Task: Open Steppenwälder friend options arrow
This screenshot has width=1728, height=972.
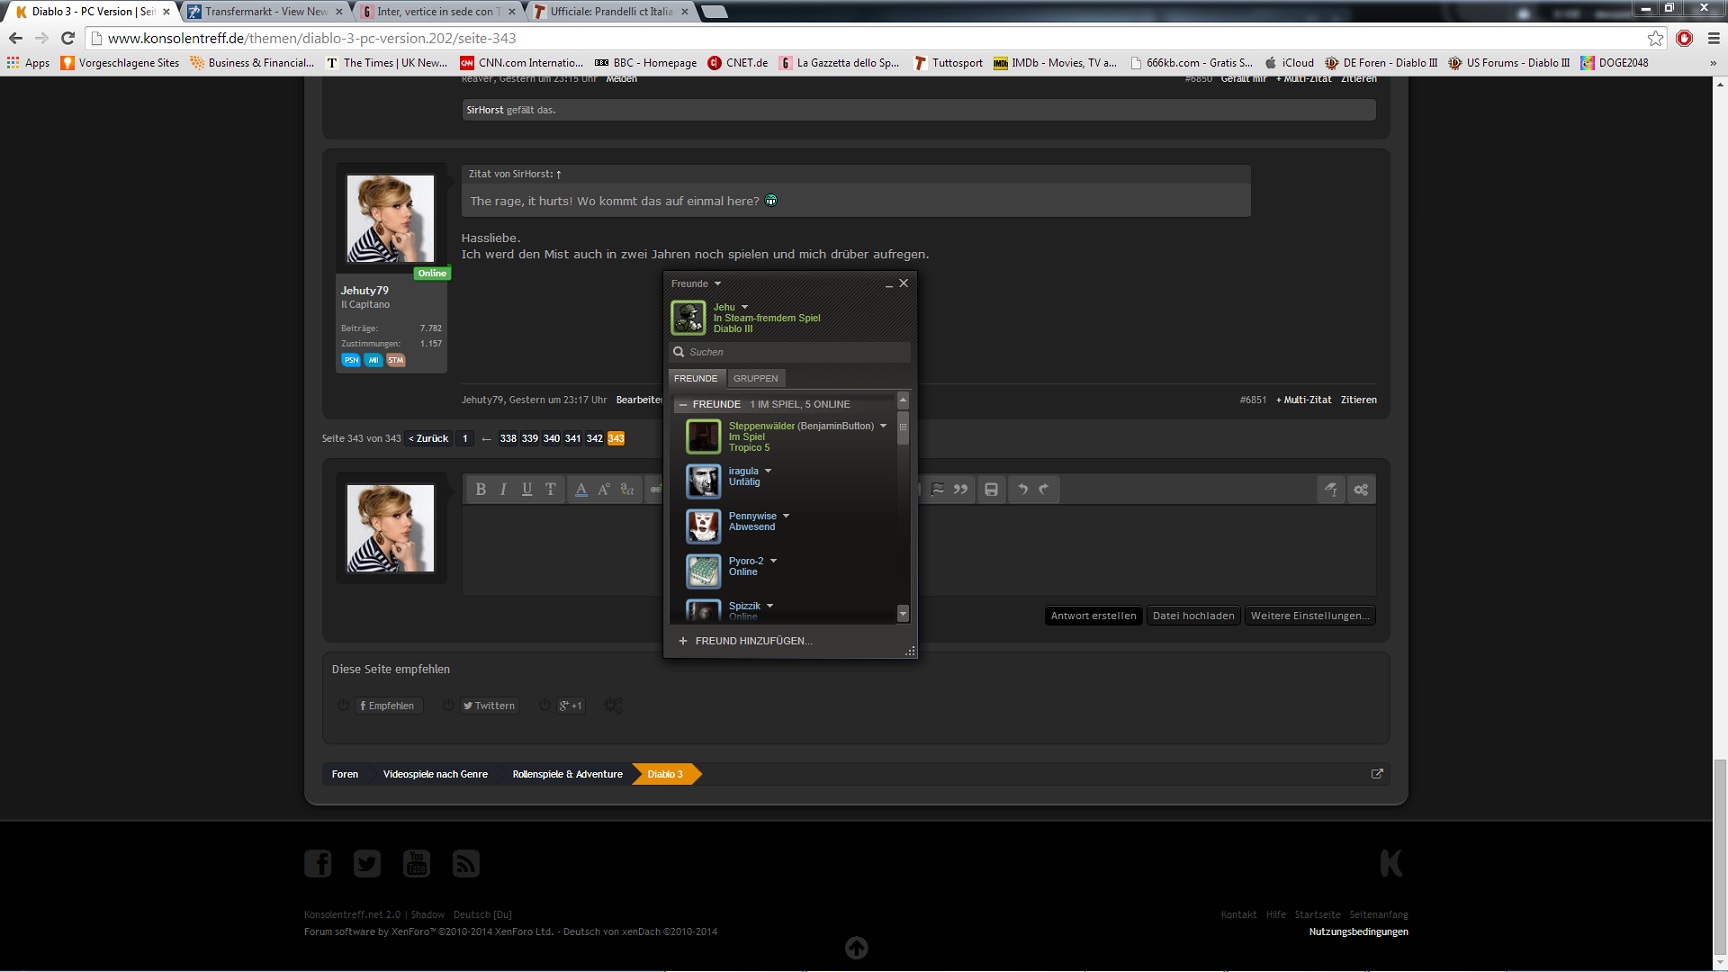Action: (x=883, y=426)
